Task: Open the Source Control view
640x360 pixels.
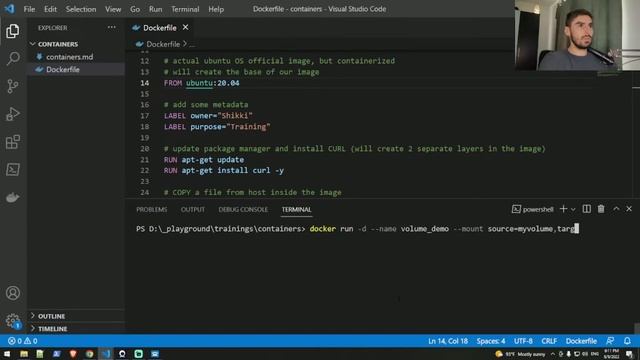Action: click(13, 86)
